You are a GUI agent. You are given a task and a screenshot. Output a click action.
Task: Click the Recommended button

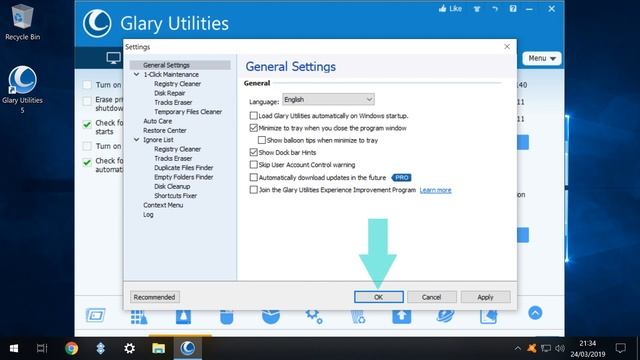[154, 297]
